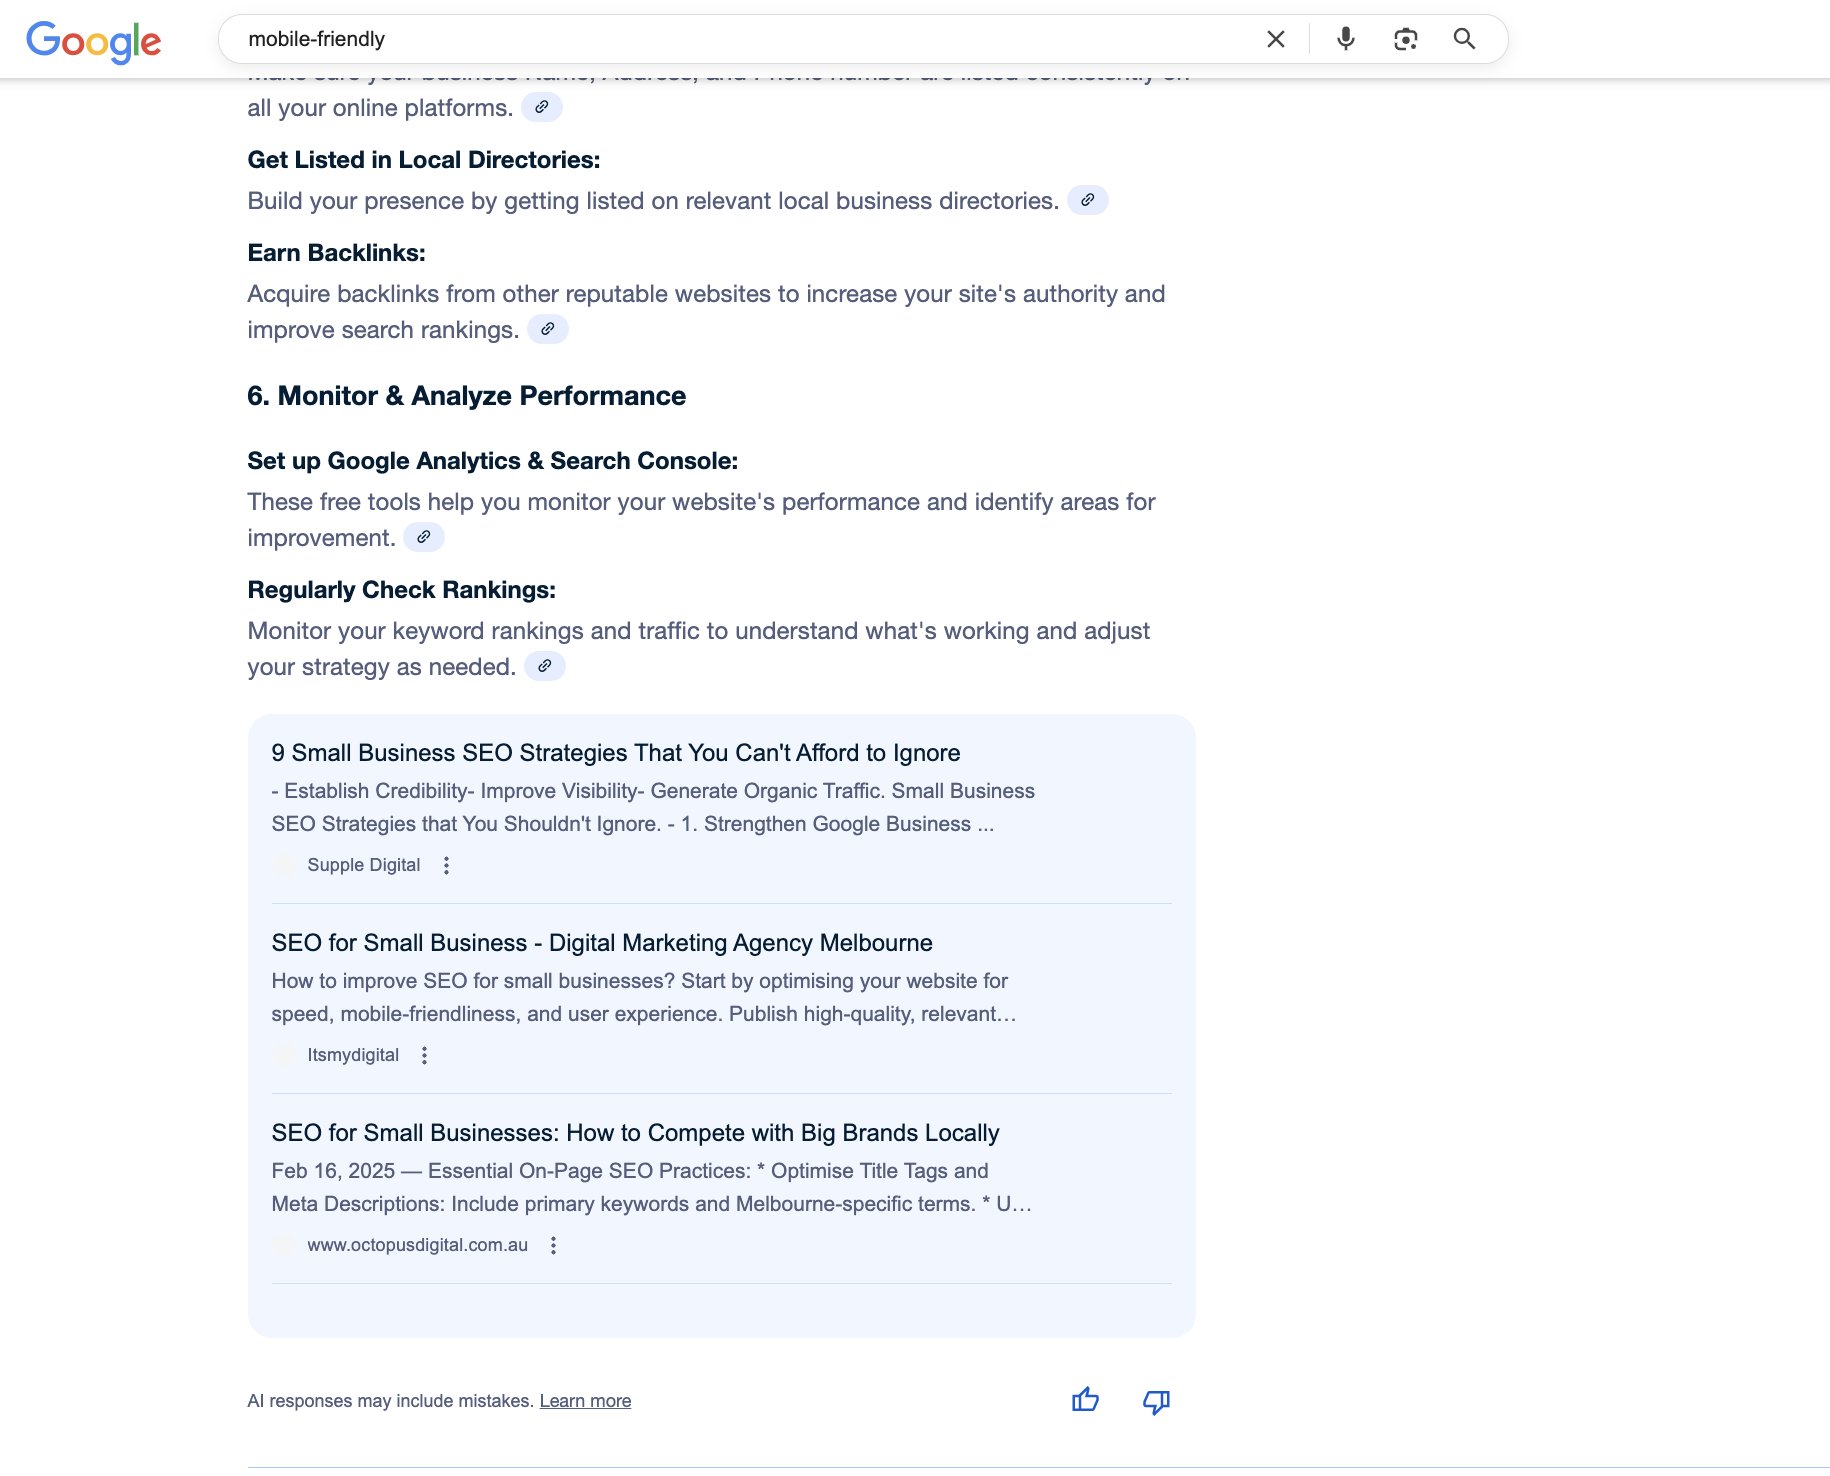Image resolution: width=1830 pixels, height=1476 pixels.
Task: Start voice search with microphone icon
Action: 1346,39
